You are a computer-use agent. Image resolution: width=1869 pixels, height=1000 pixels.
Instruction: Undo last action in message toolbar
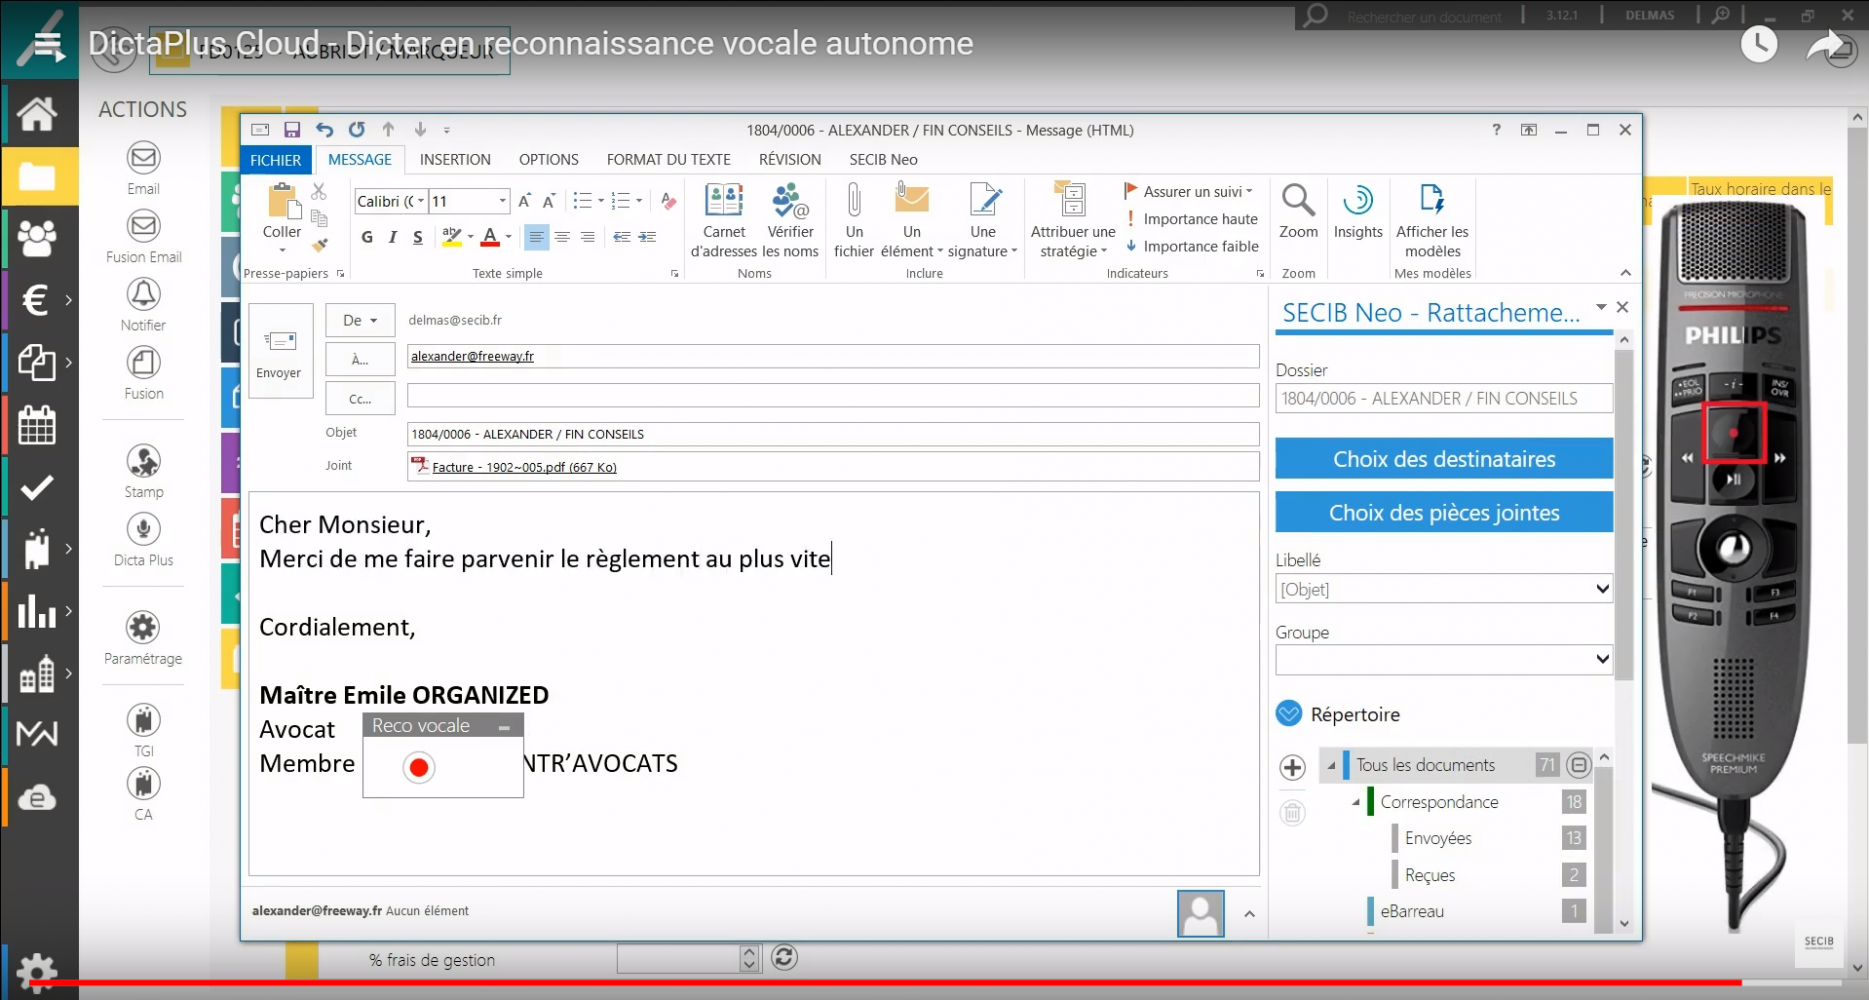click(324, 130)
